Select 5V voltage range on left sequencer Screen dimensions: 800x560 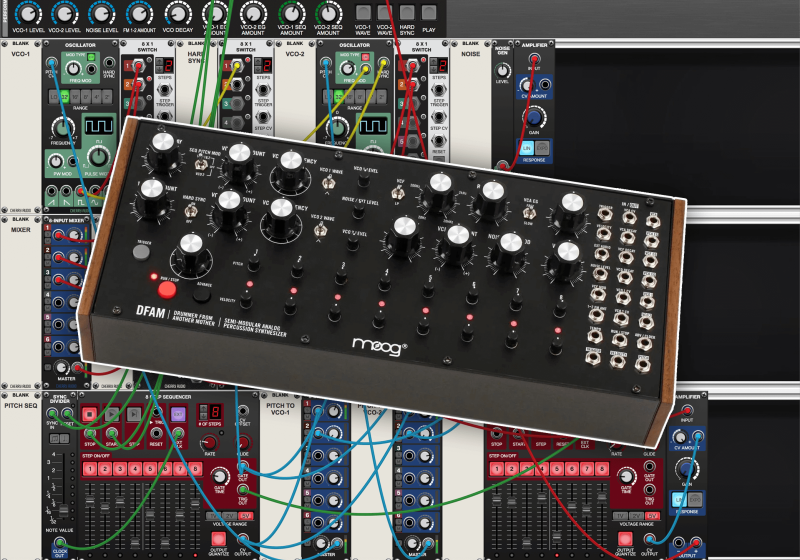point(245,516)
